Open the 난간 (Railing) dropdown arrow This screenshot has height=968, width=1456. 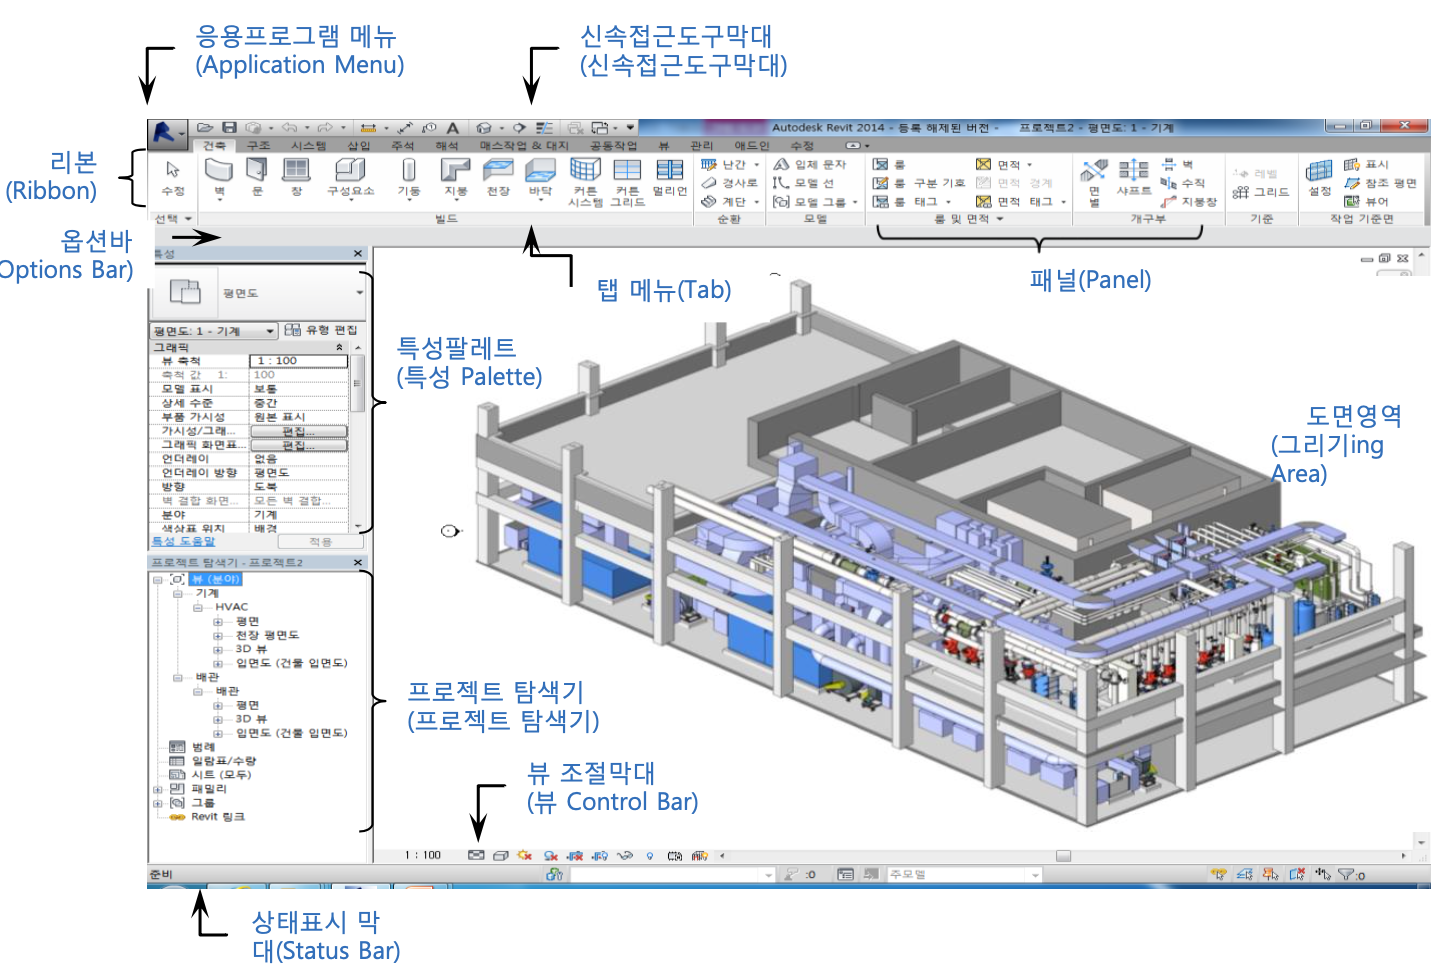757,164
